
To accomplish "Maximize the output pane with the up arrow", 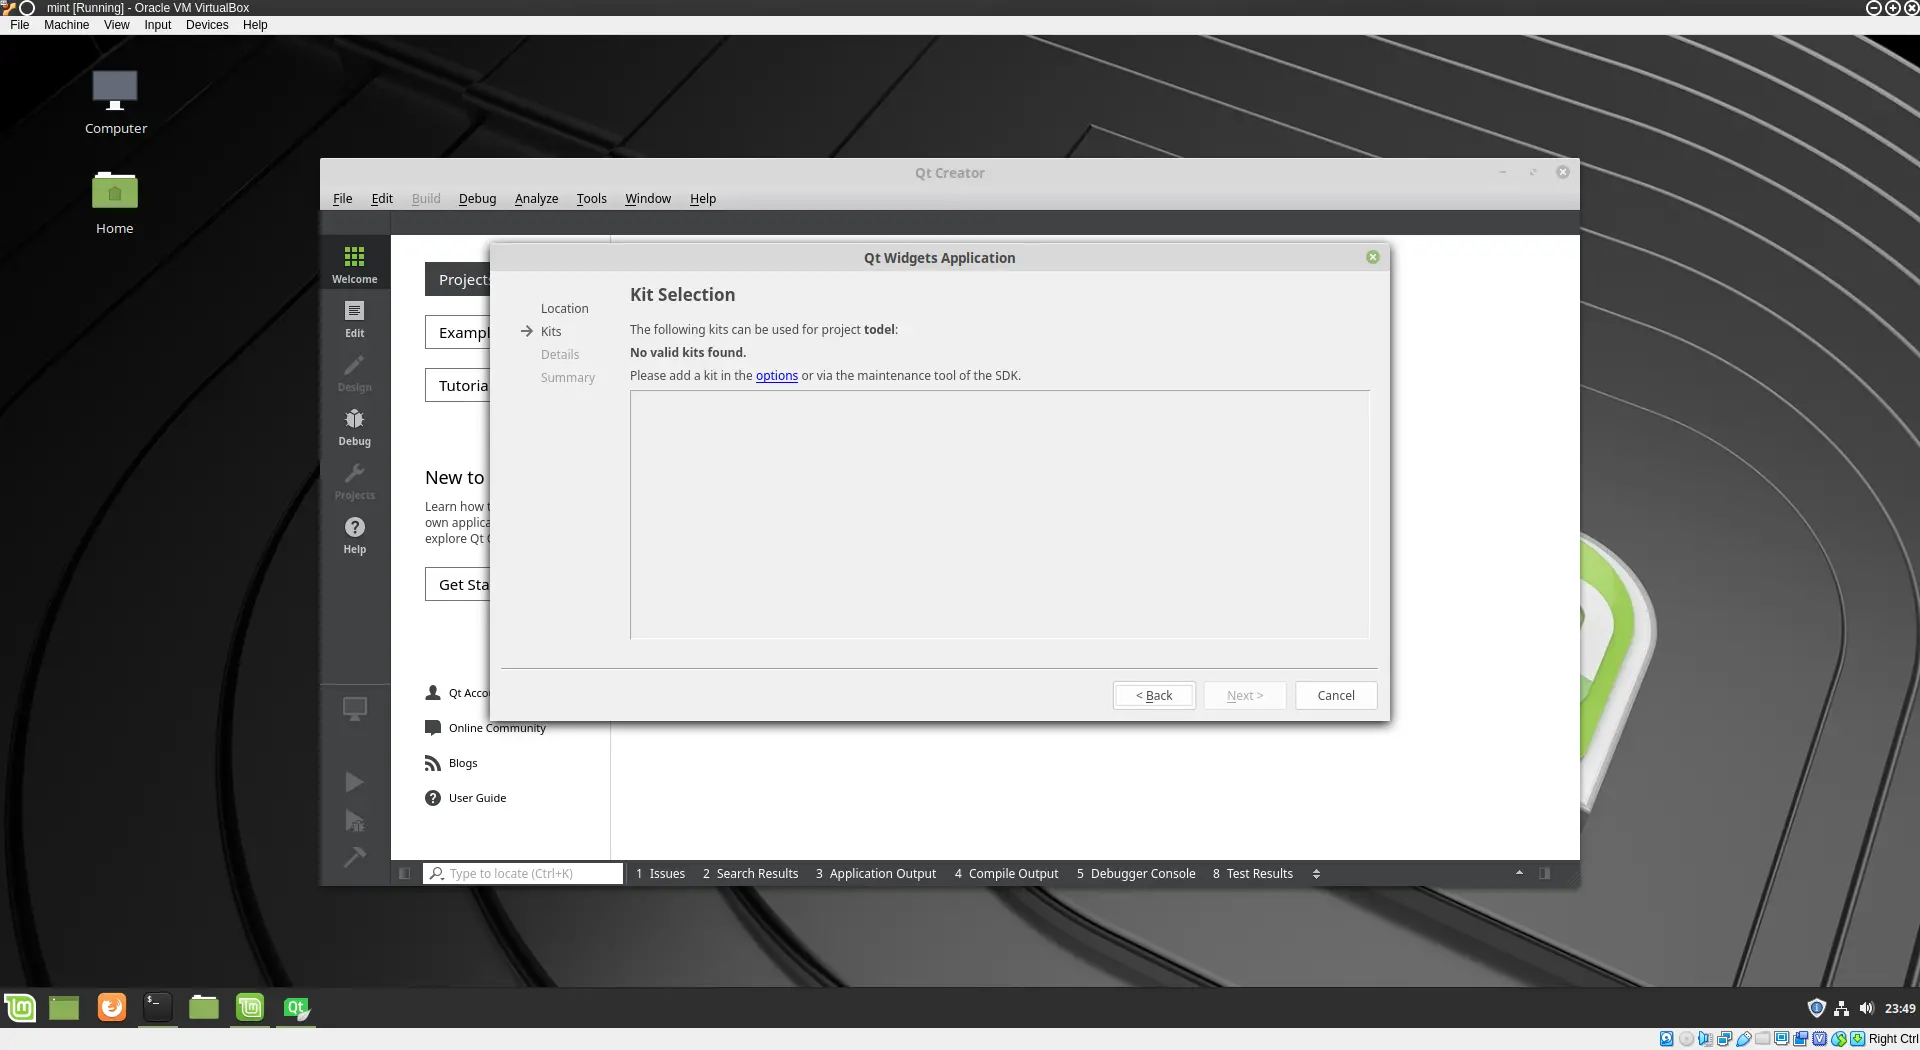I will [1519, 873].
